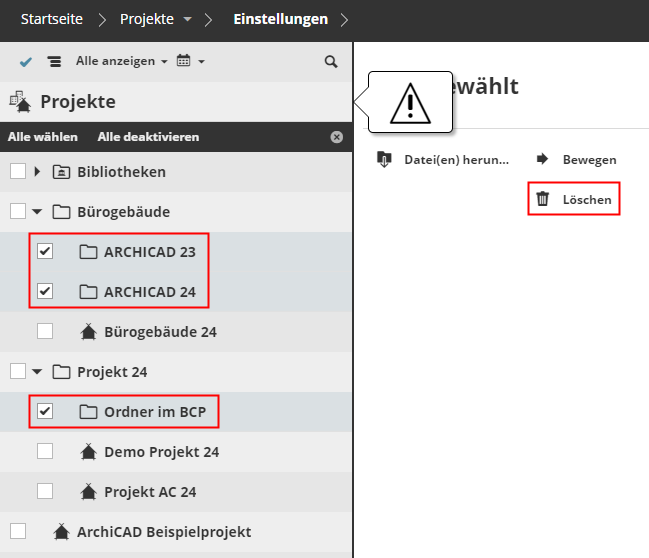
Task: Uncheck the Ordner im BCP checkbox
Action: 45,411
